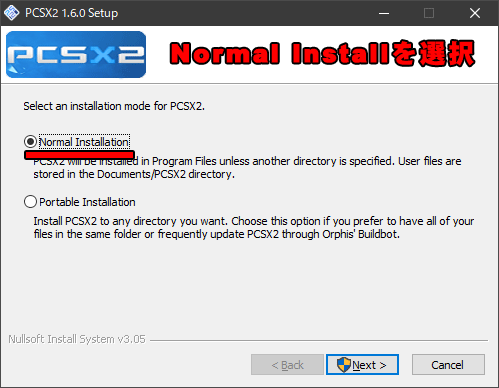Cancel the PCSX2 installation
The image size is (499, 388).
448,365
